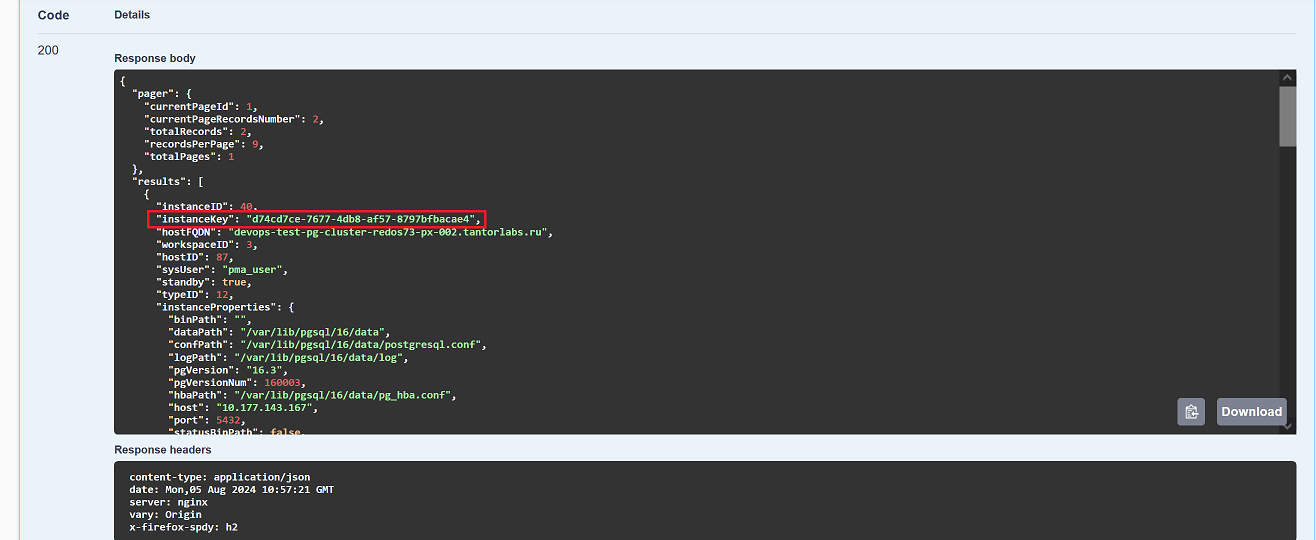Click the Response headers heading
This screenshot has width=1316, height=540.
pyautogui.click(x=163, y=450)
